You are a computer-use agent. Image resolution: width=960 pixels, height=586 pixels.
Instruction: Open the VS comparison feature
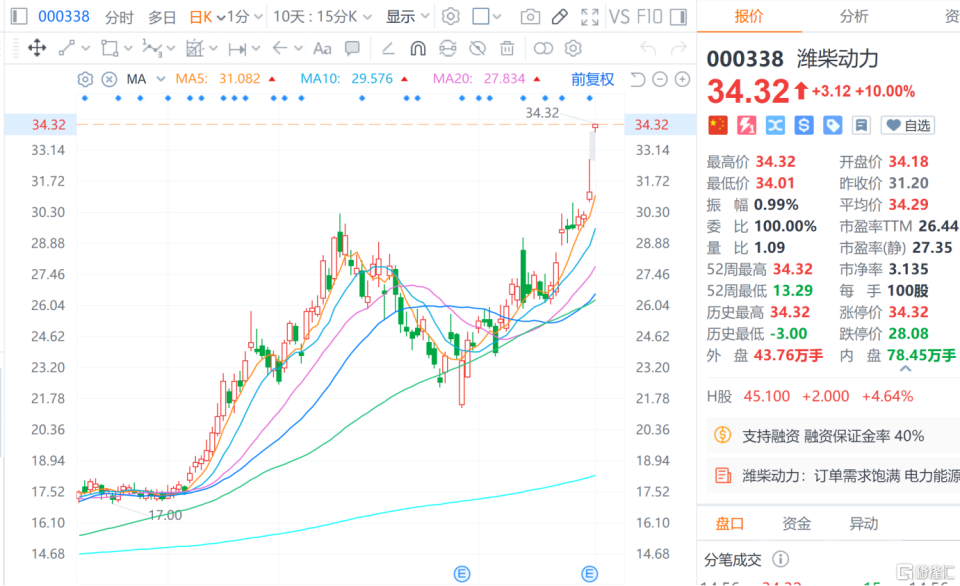point(620,17)
